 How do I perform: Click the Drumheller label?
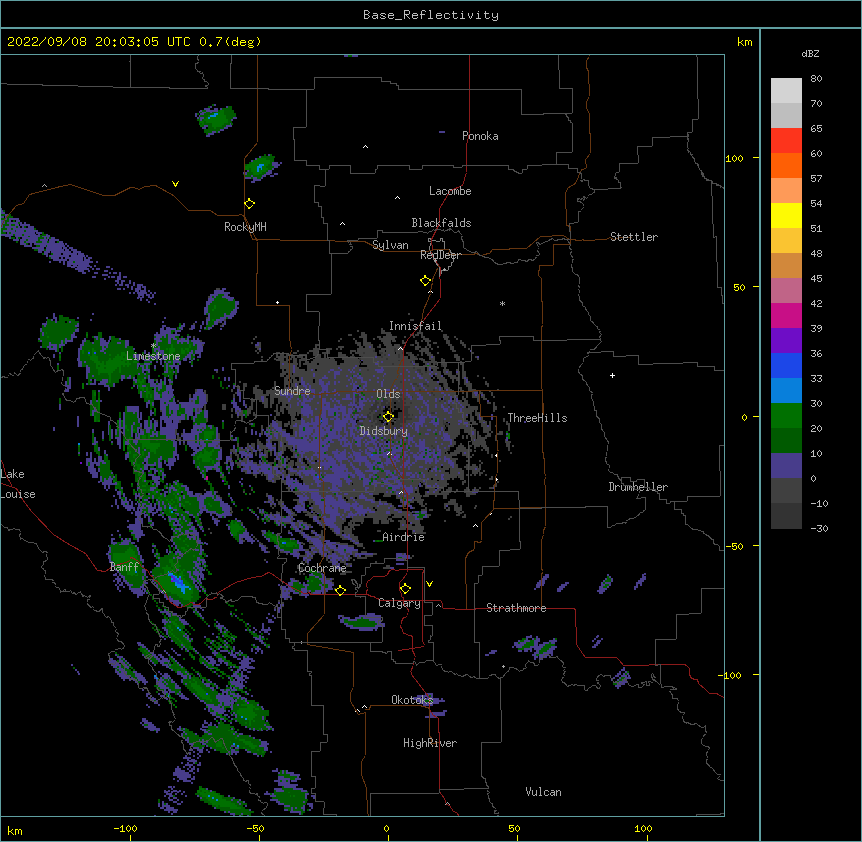click(x=638, y=487)
